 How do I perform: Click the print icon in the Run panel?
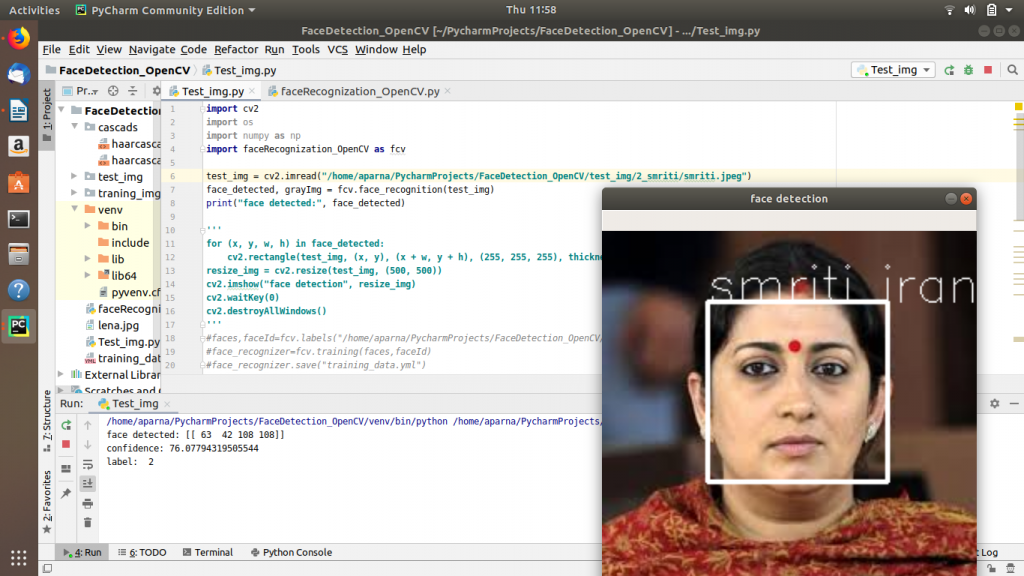88,504
